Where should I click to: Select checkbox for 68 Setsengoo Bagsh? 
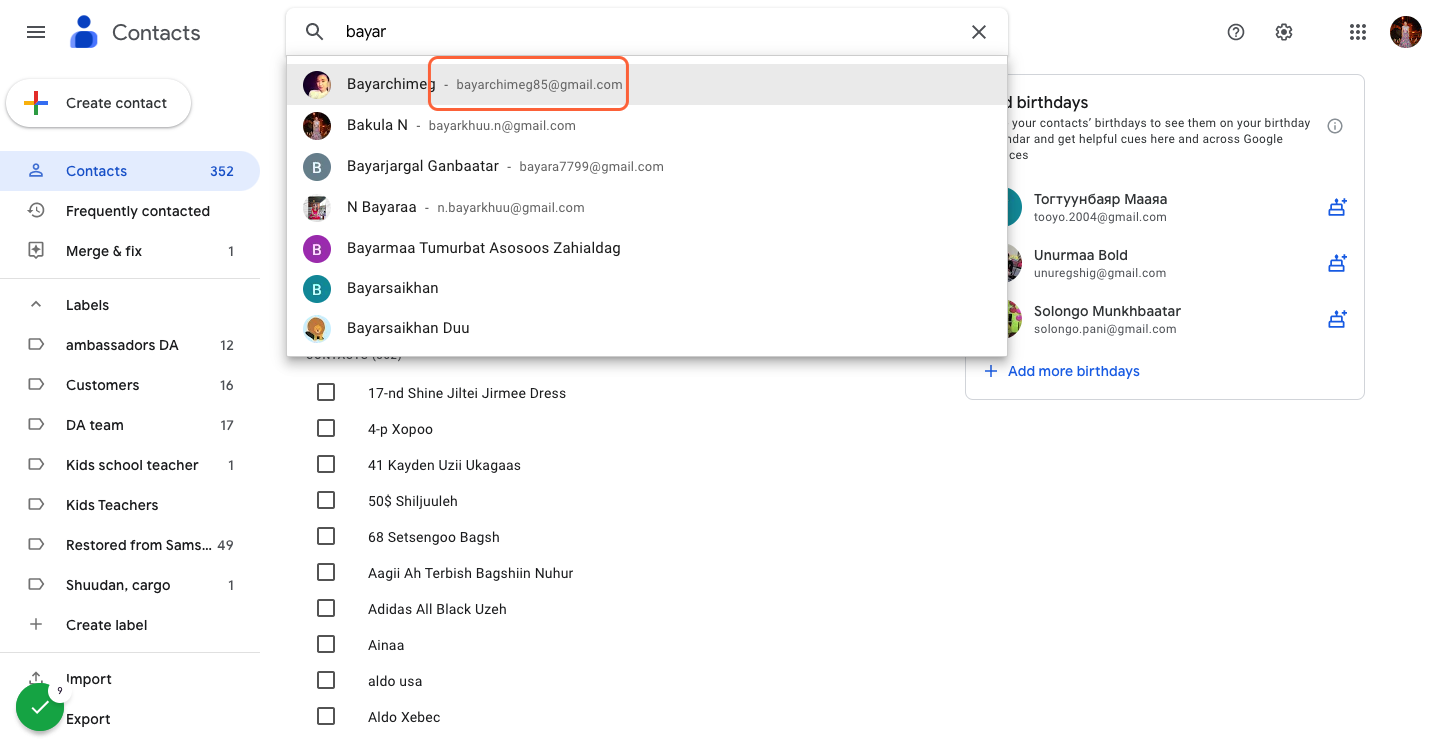326,537
